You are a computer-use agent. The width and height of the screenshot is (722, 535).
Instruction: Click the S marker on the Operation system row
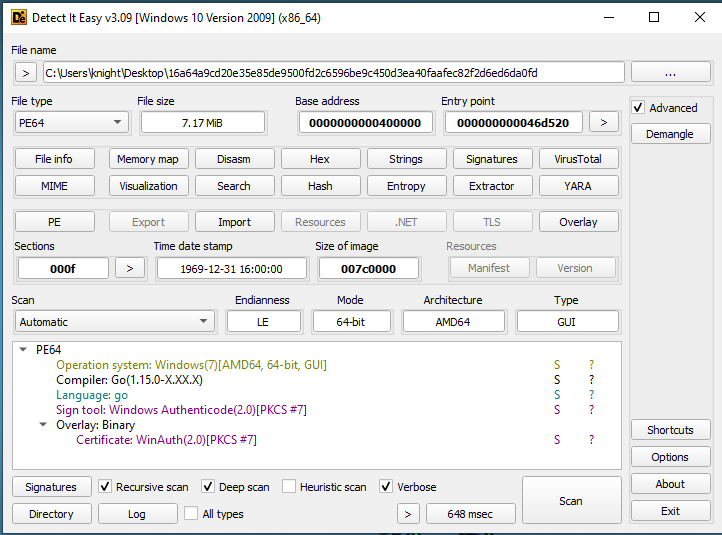click(x=557, y=365)
